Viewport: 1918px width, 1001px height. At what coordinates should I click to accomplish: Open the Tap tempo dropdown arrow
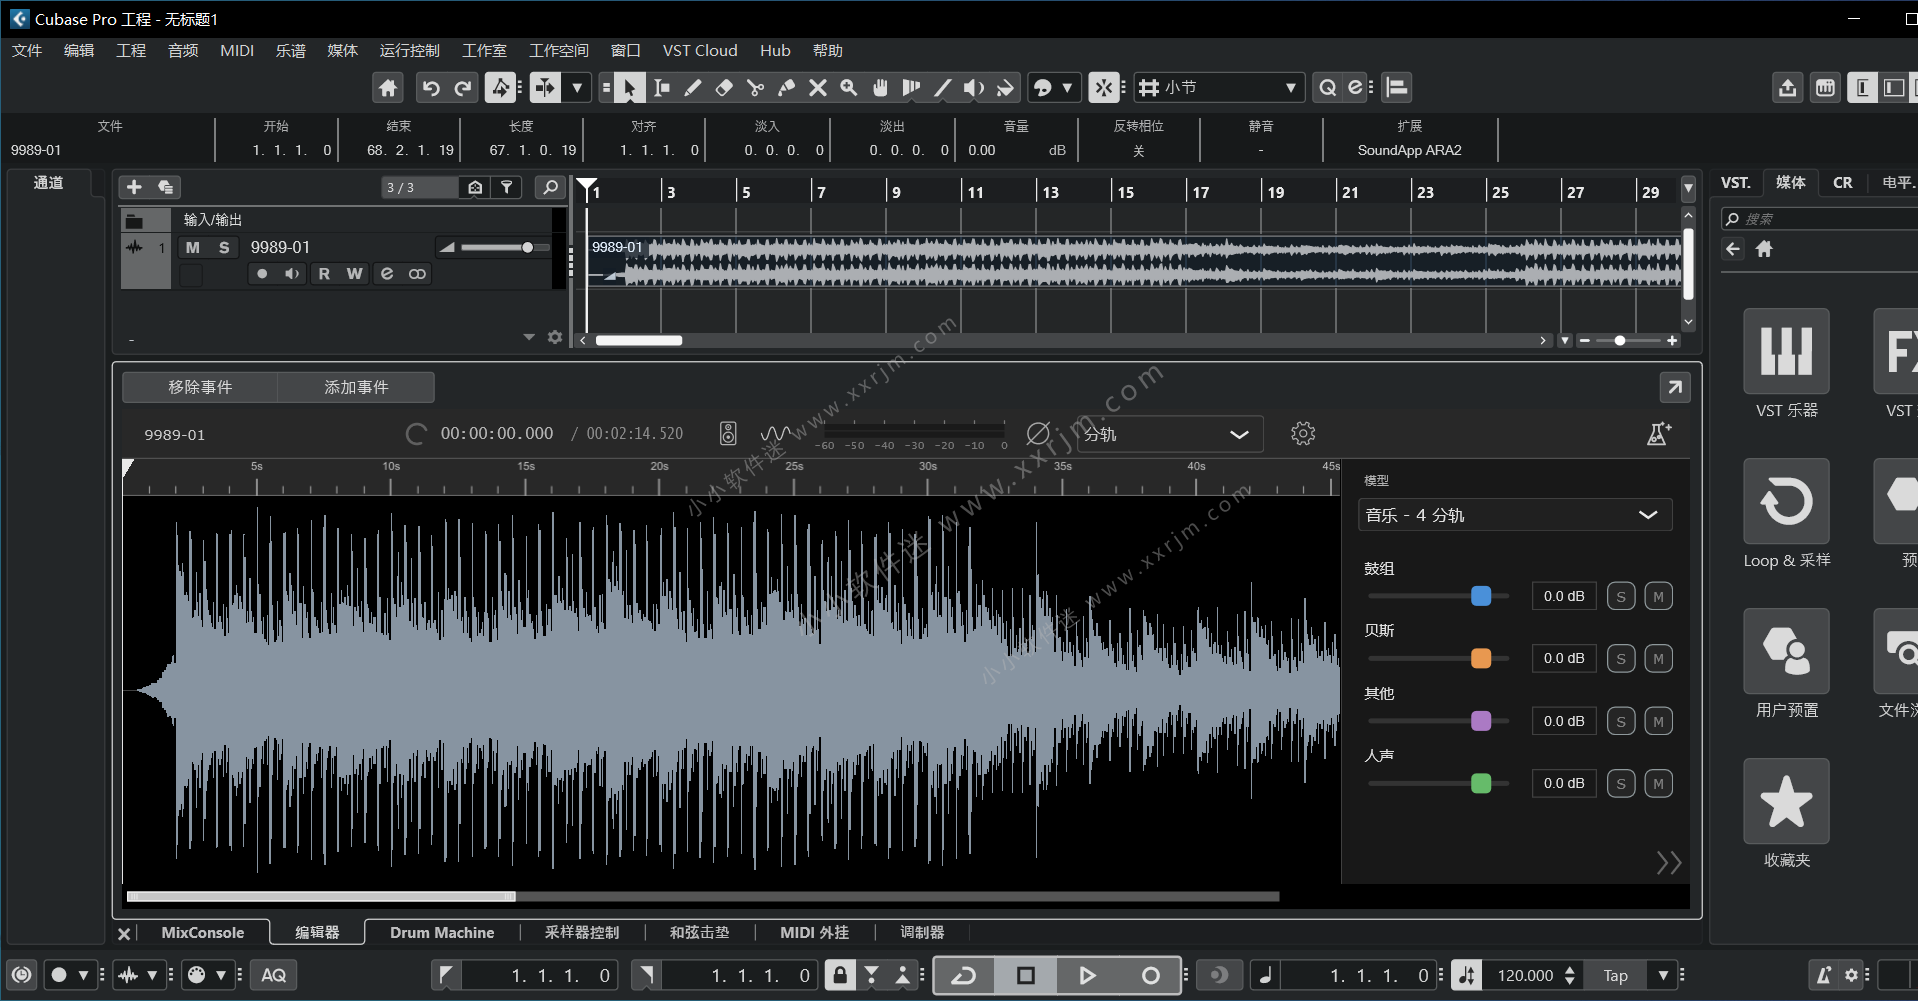(1663, 975)
